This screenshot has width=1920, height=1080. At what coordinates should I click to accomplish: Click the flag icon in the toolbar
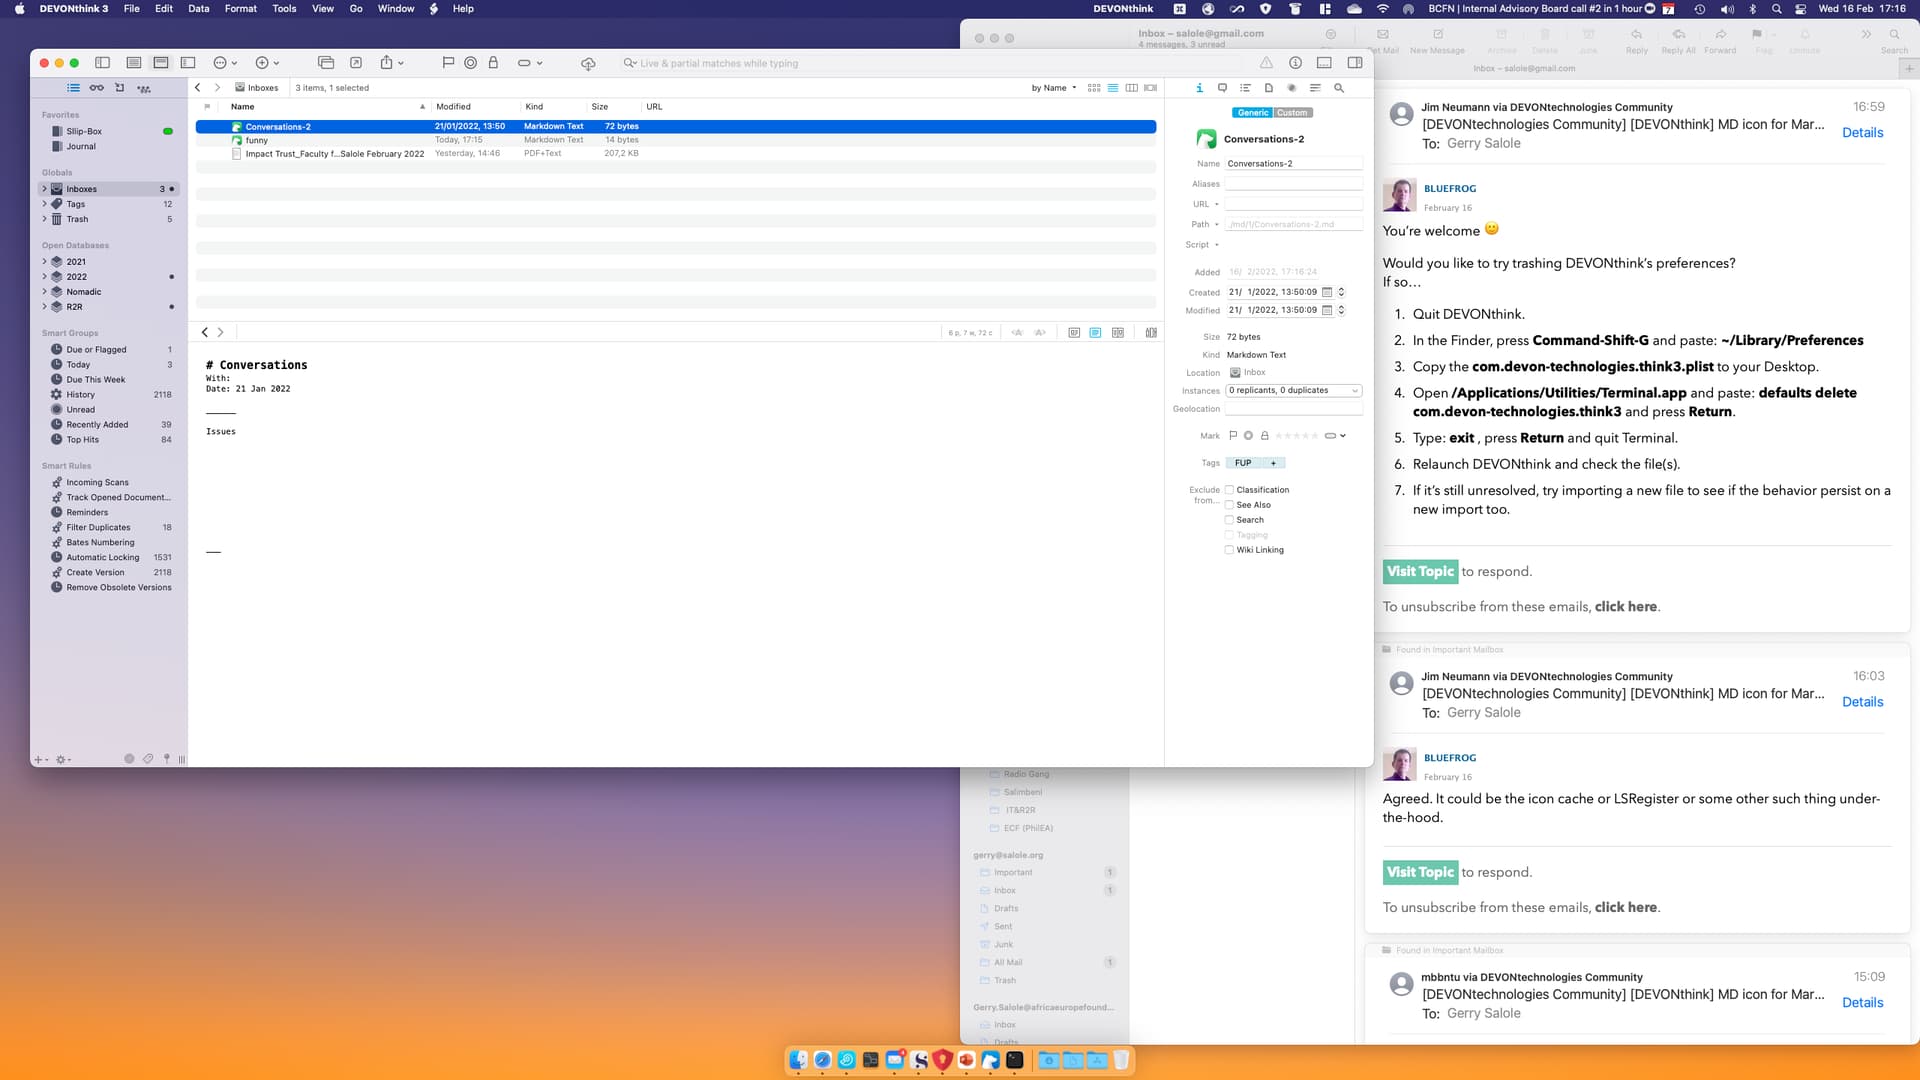pos(448,62)
